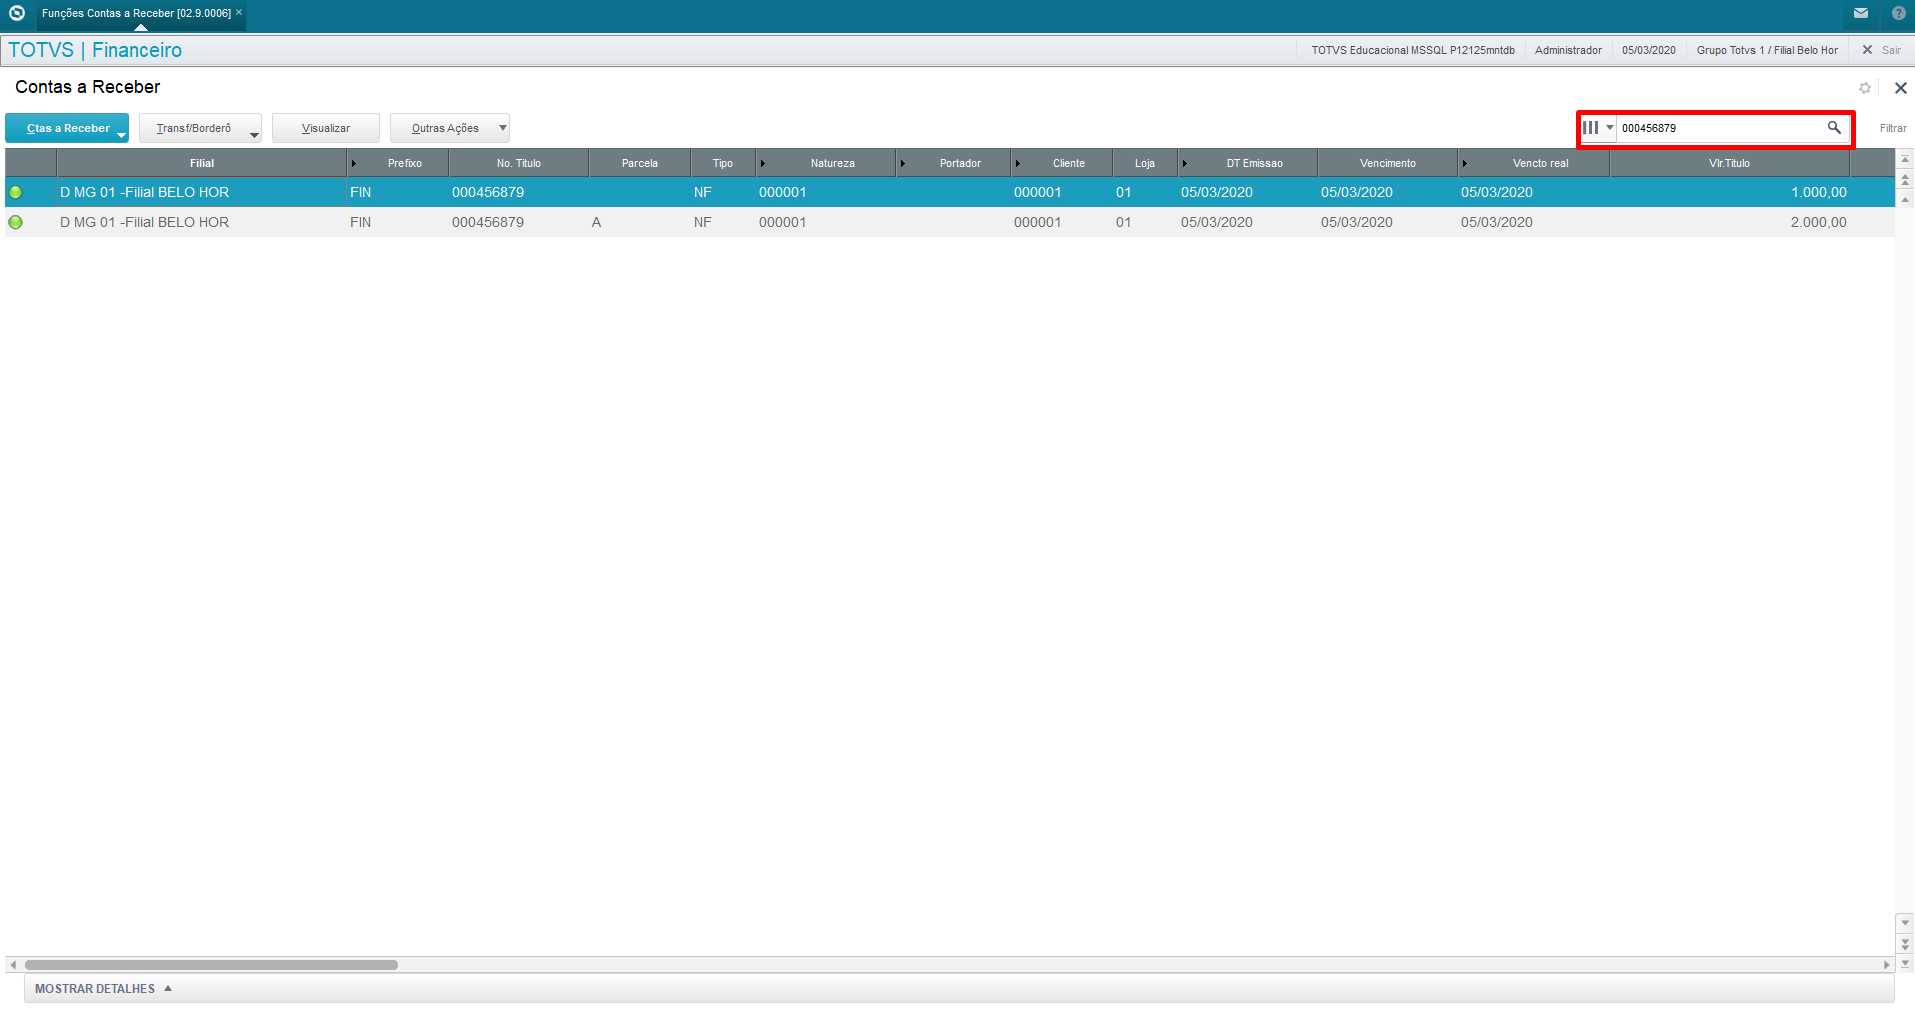The width and height of the screenshot is (1915, 1009).
Task: Click the Transf/Borderô button
Action: [x=200, y=128]
